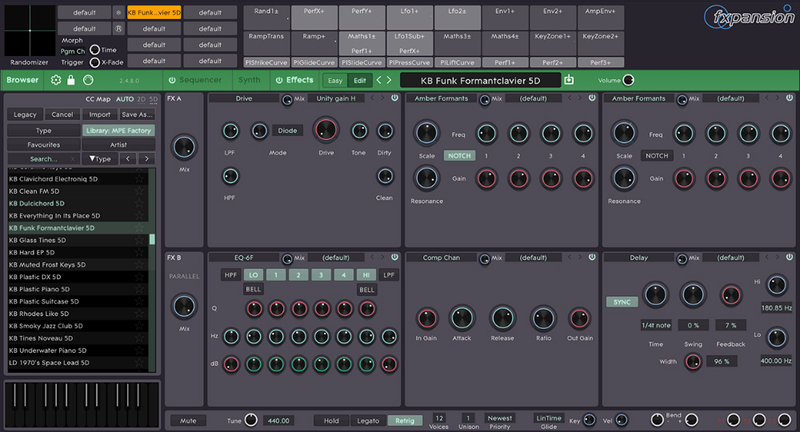Click the Effects section power icon
This screenshot has width=800, height=432.
pos(279,80)
